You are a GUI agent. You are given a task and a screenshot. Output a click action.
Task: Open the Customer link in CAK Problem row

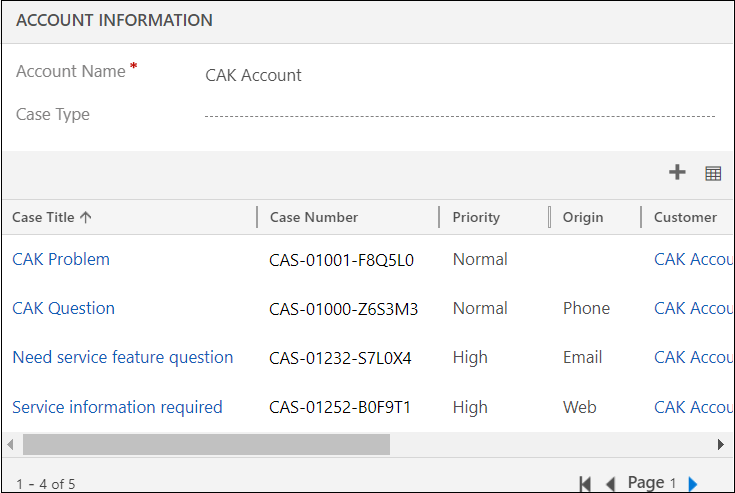click(x=693, y=259)
